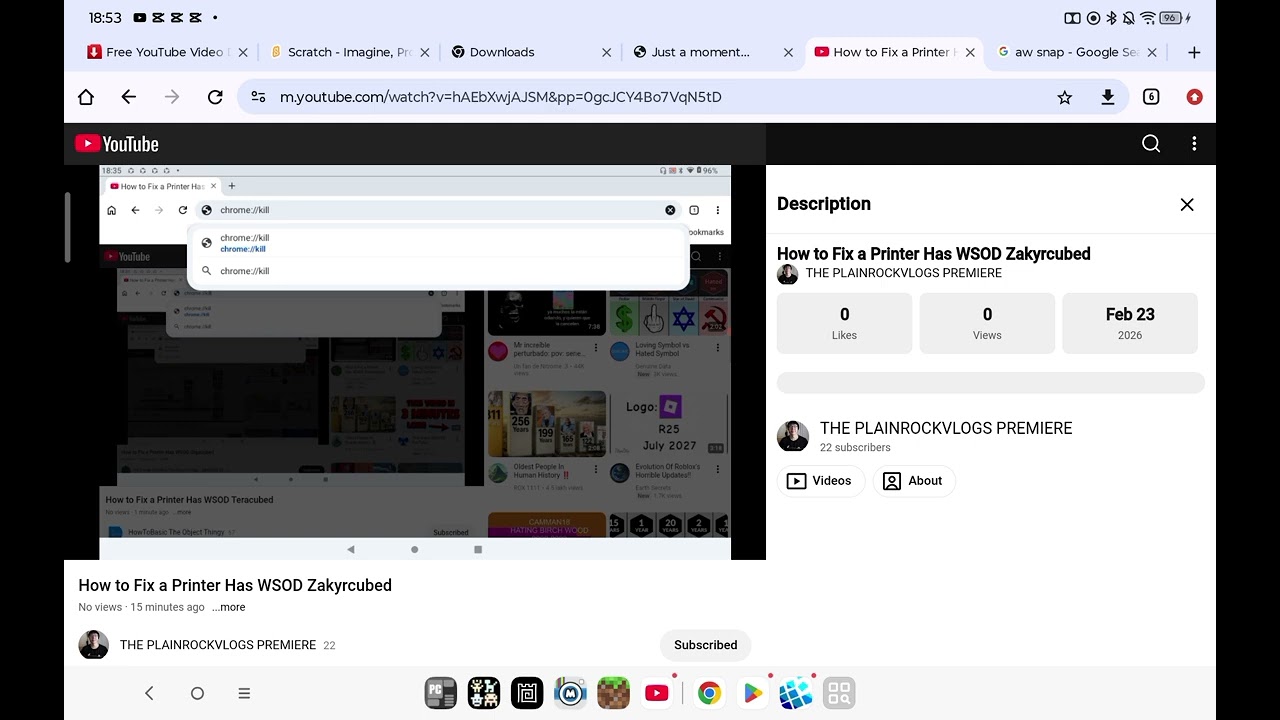Switch to aw snap Google Search tab
This screenshot has width=1280, height=720.
tap(1075, 52)
